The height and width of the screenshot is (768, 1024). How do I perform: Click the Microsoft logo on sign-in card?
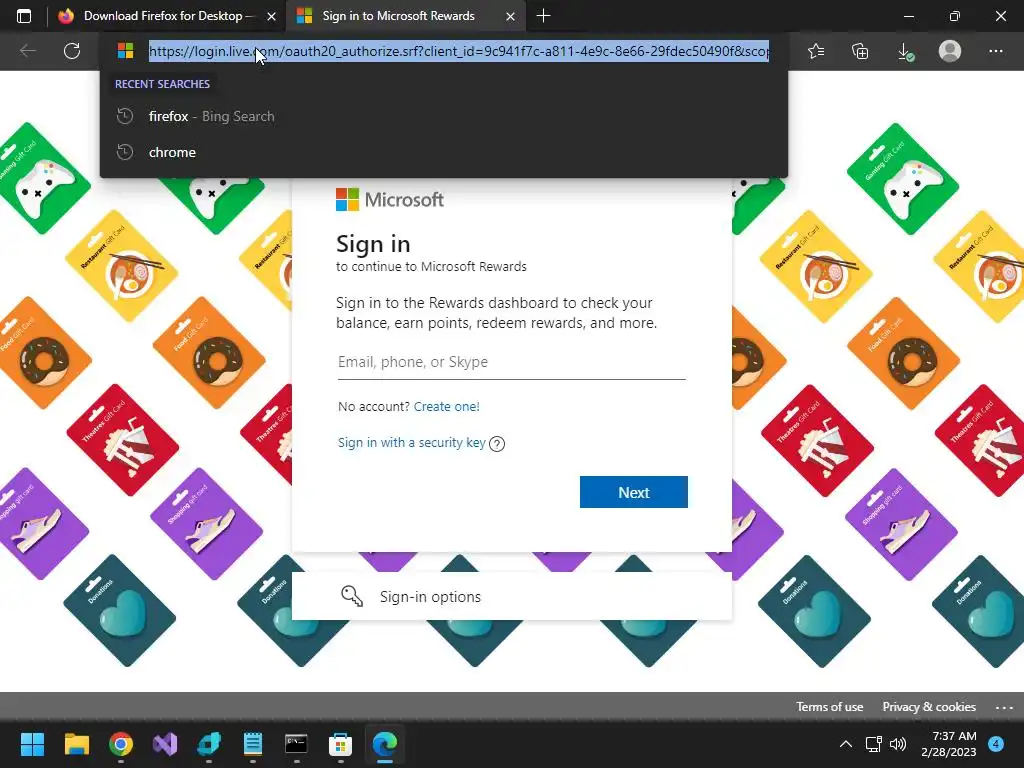coord(389,200)
